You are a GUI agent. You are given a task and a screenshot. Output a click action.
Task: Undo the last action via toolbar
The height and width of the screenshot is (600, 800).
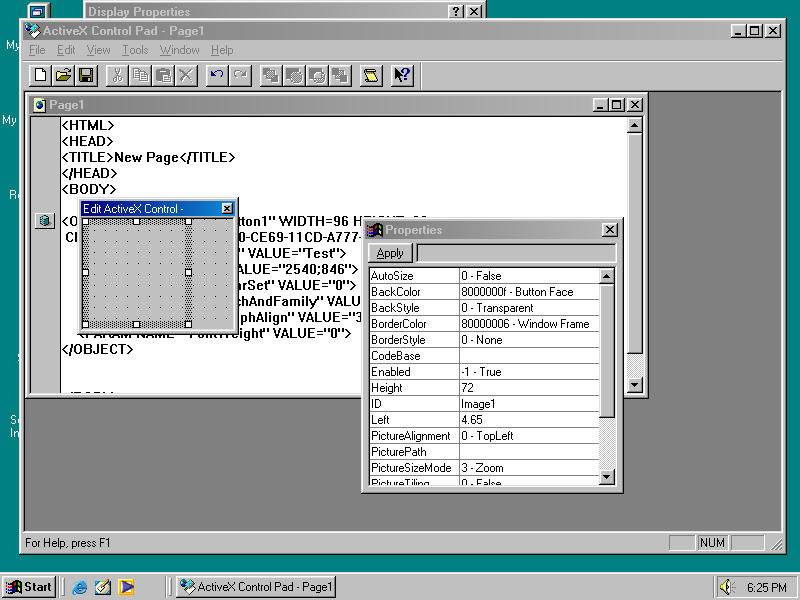(217, 76)
